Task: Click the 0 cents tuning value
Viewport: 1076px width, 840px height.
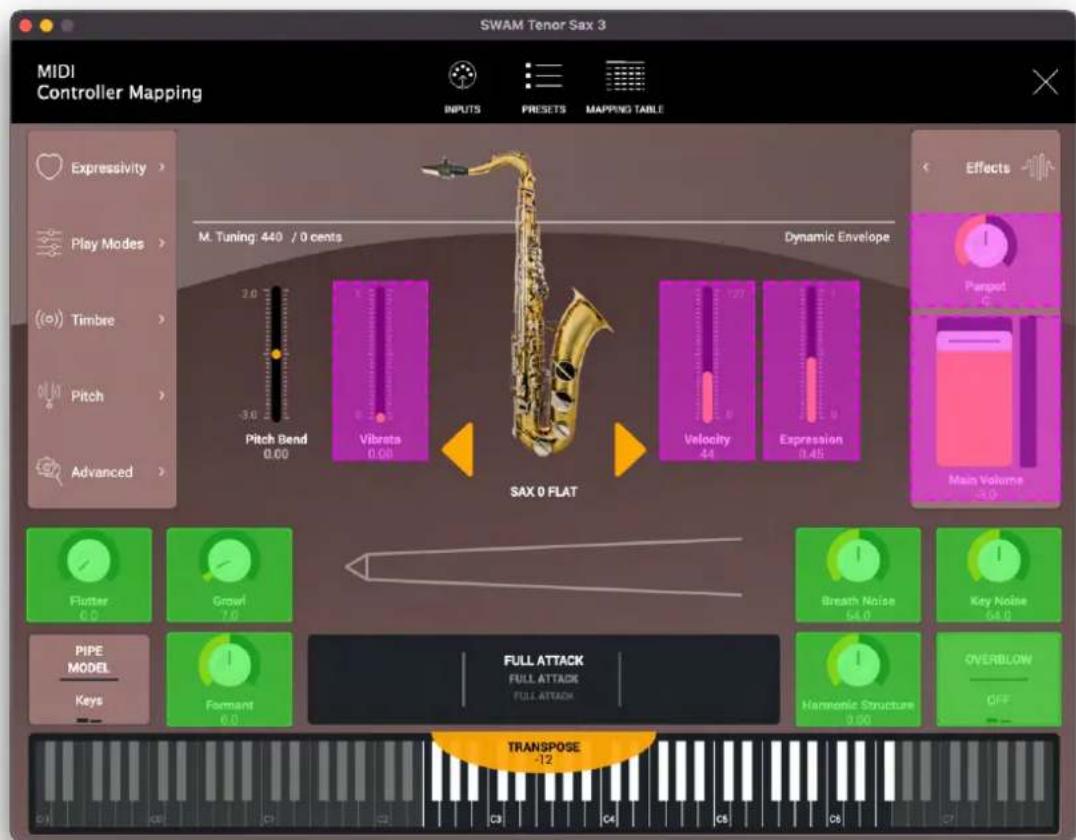Action: tap(320, 237)
